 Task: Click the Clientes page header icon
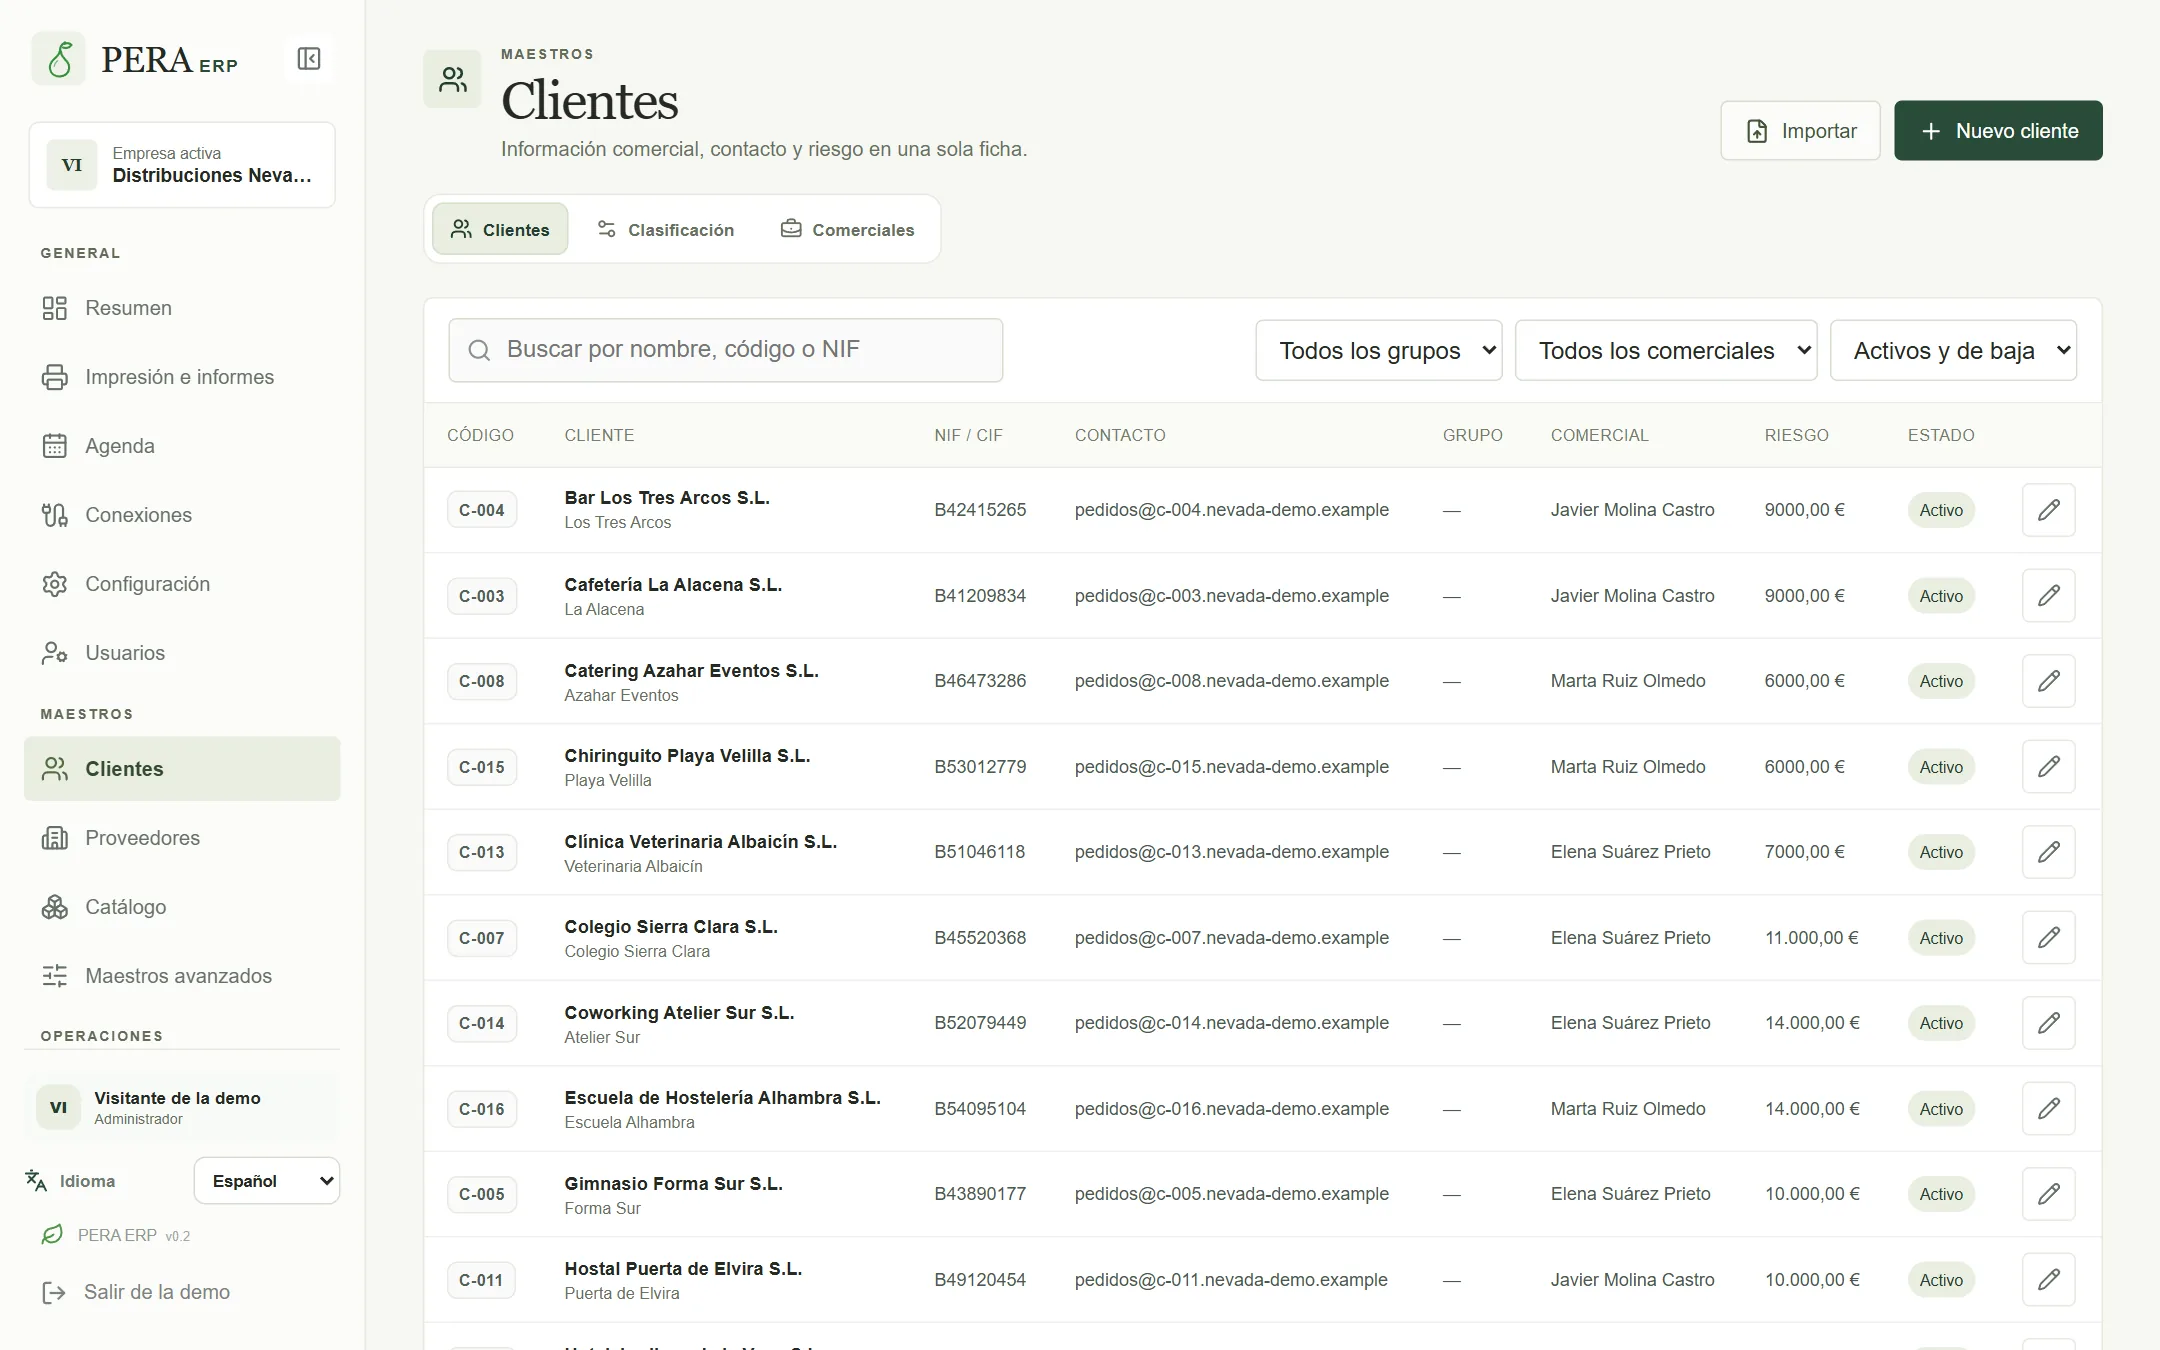click(x=453, y=79)
